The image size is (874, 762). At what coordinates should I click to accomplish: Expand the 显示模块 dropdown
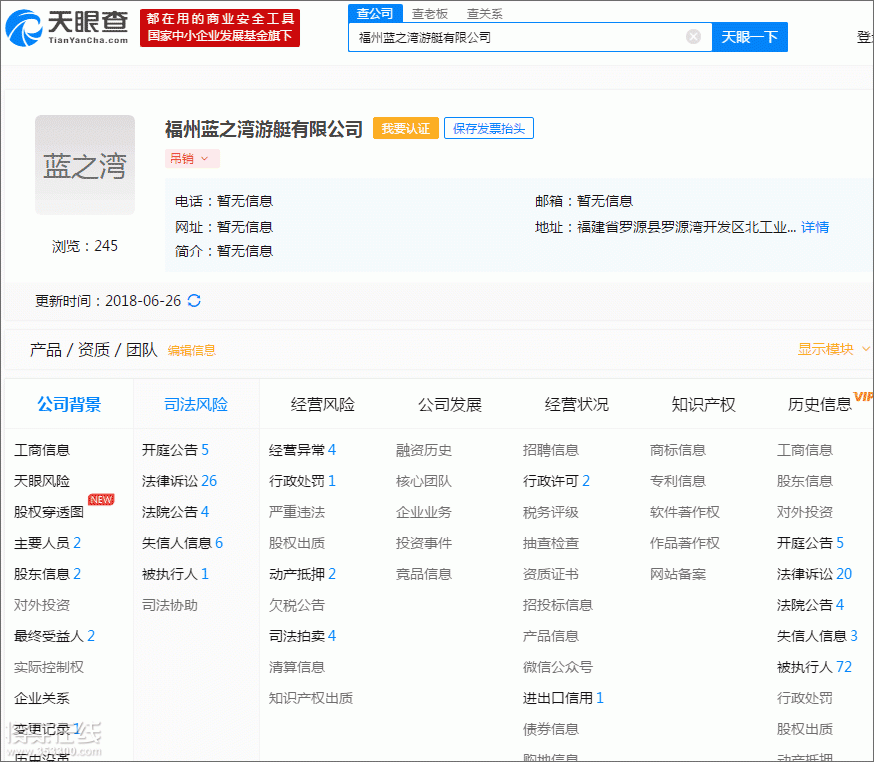[x=834, y=349]
